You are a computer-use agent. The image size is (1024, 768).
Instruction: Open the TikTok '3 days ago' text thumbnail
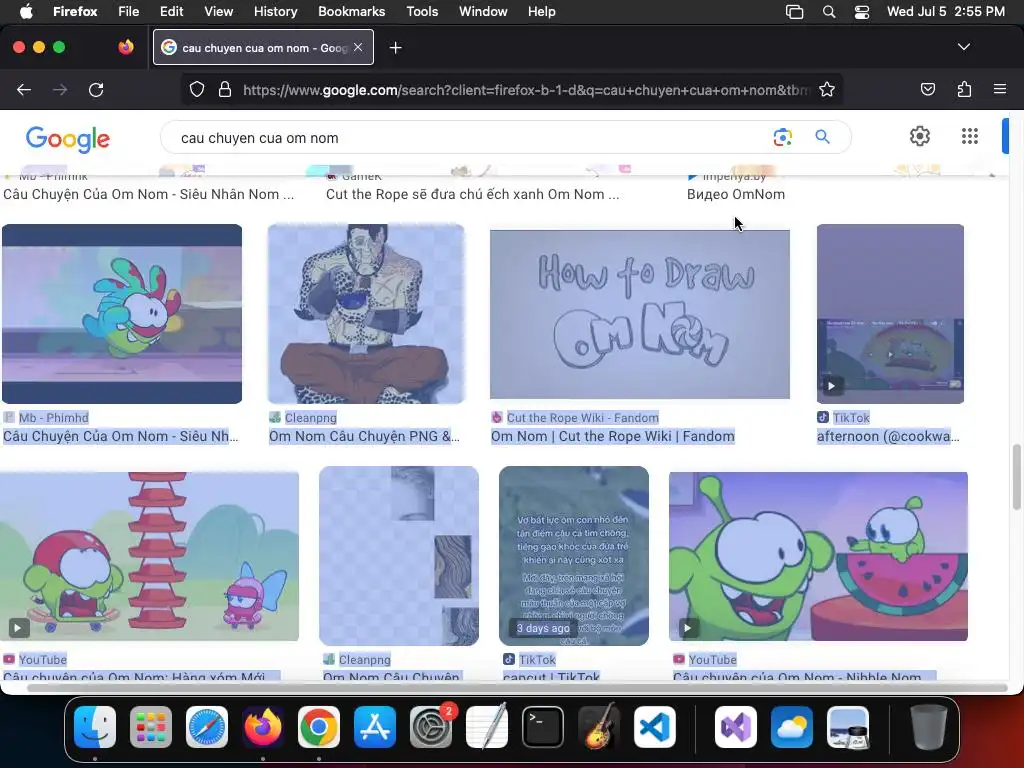coord(573,556)
